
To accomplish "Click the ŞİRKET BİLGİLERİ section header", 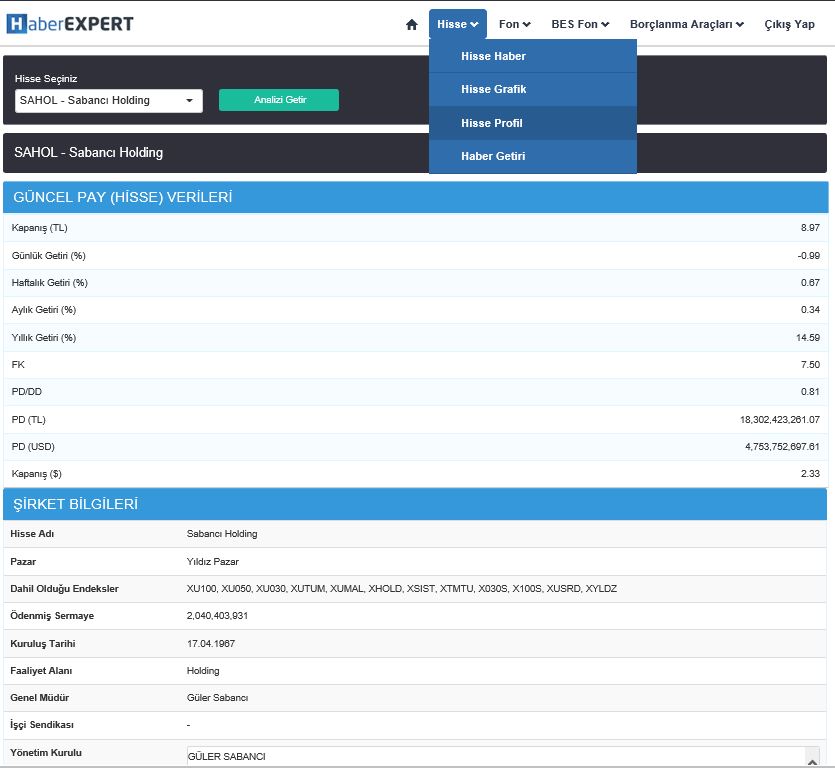I will 415,504.
